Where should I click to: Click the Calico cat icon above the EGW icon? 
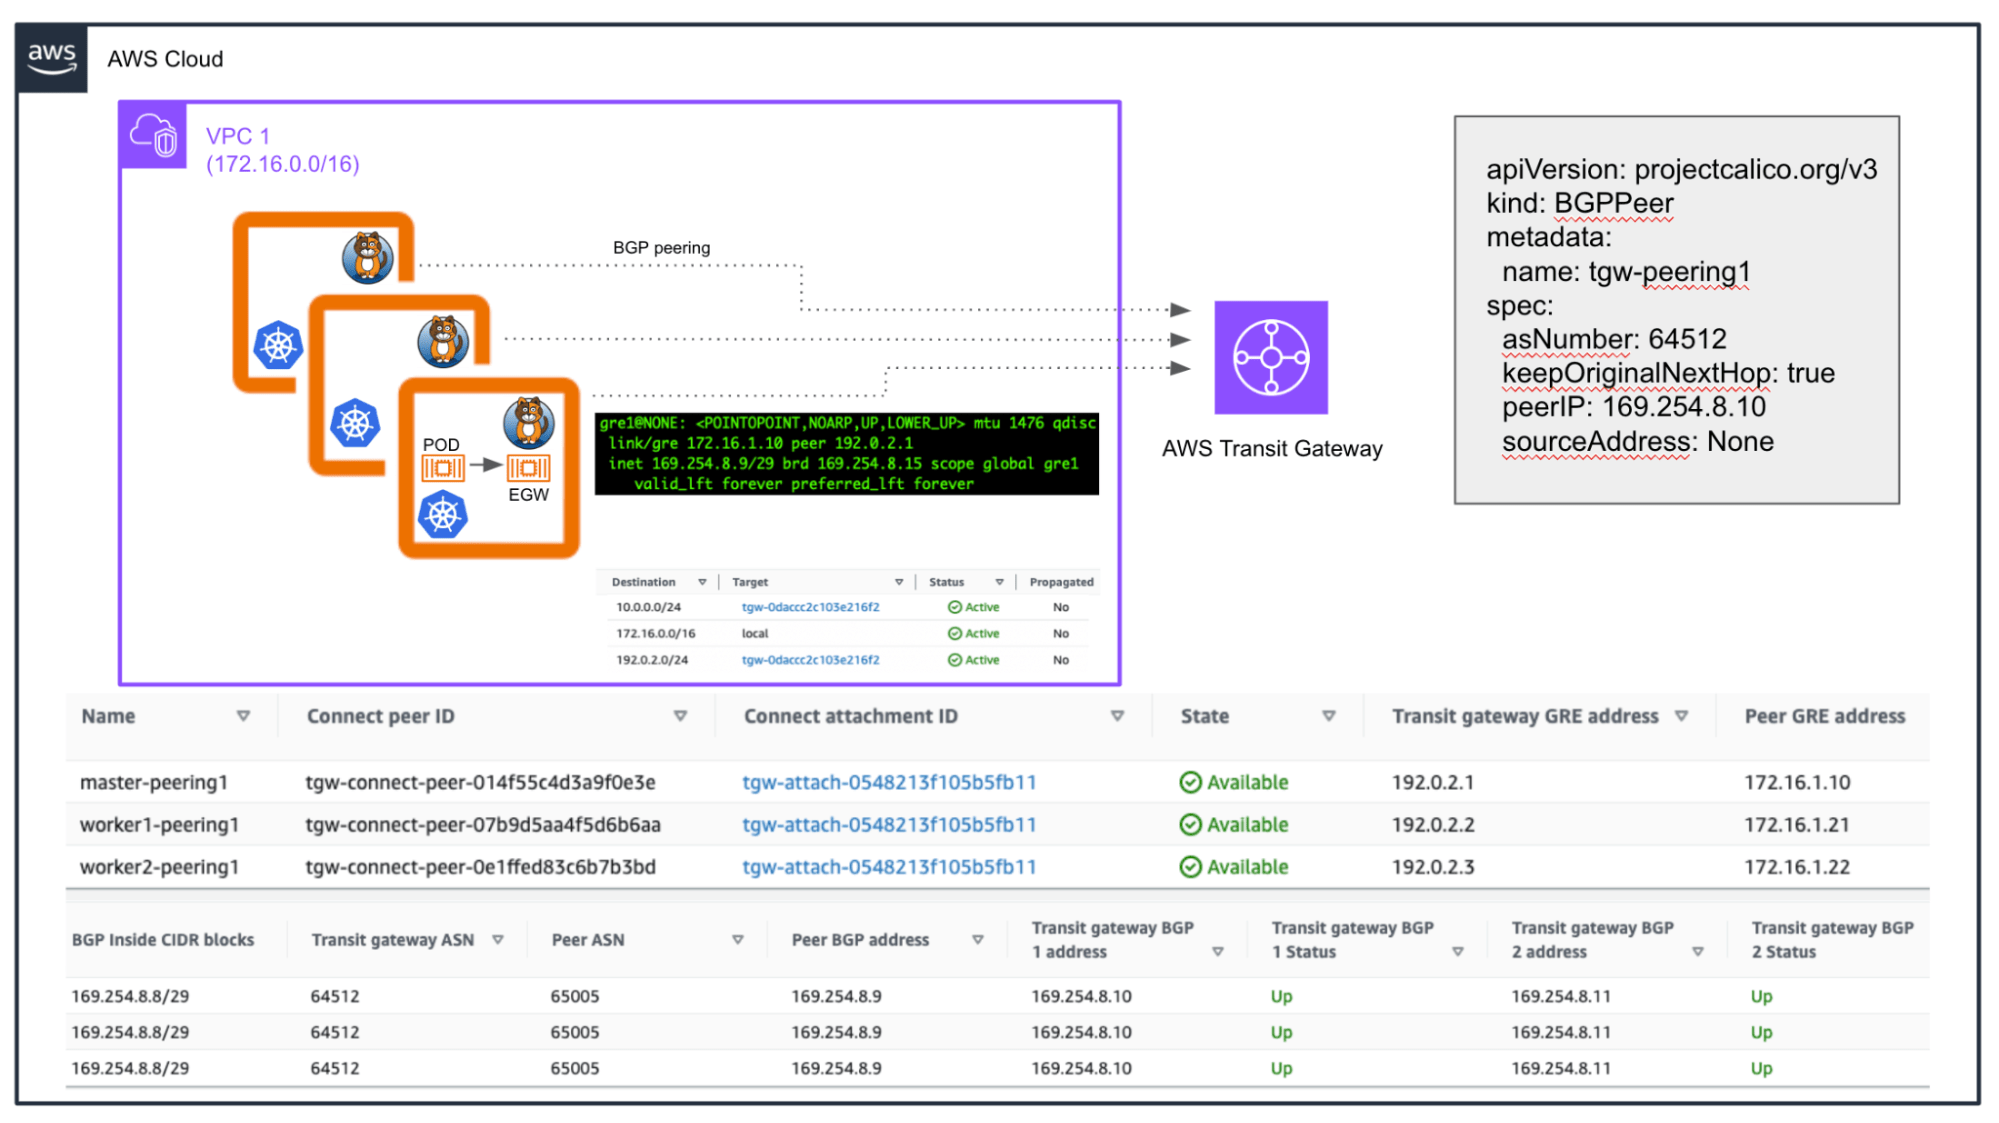click(528, 422)
